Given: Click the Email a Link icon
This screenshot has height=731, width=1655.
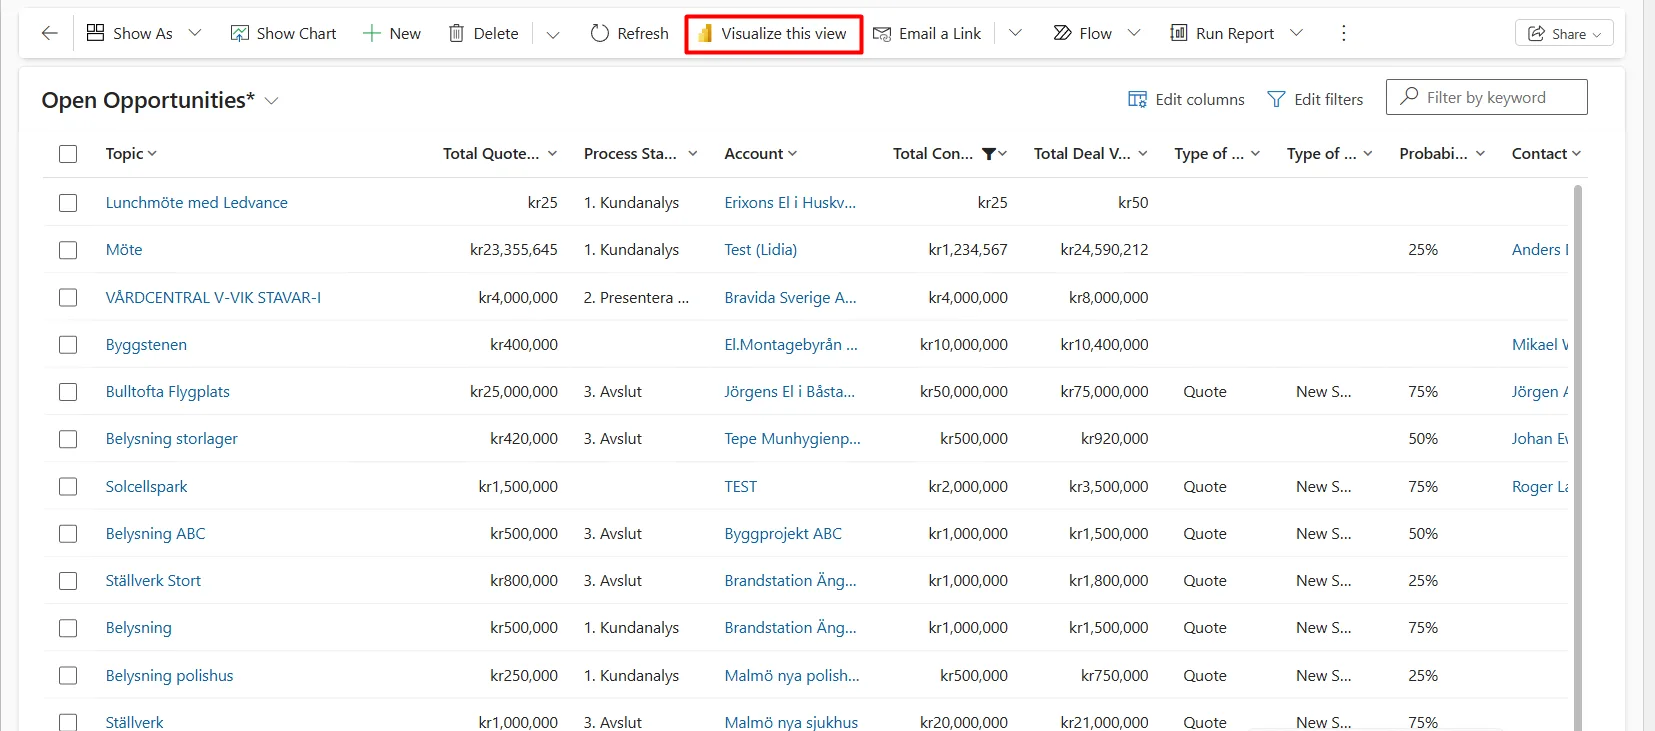Looking at the screenshot, I should 882,33.
